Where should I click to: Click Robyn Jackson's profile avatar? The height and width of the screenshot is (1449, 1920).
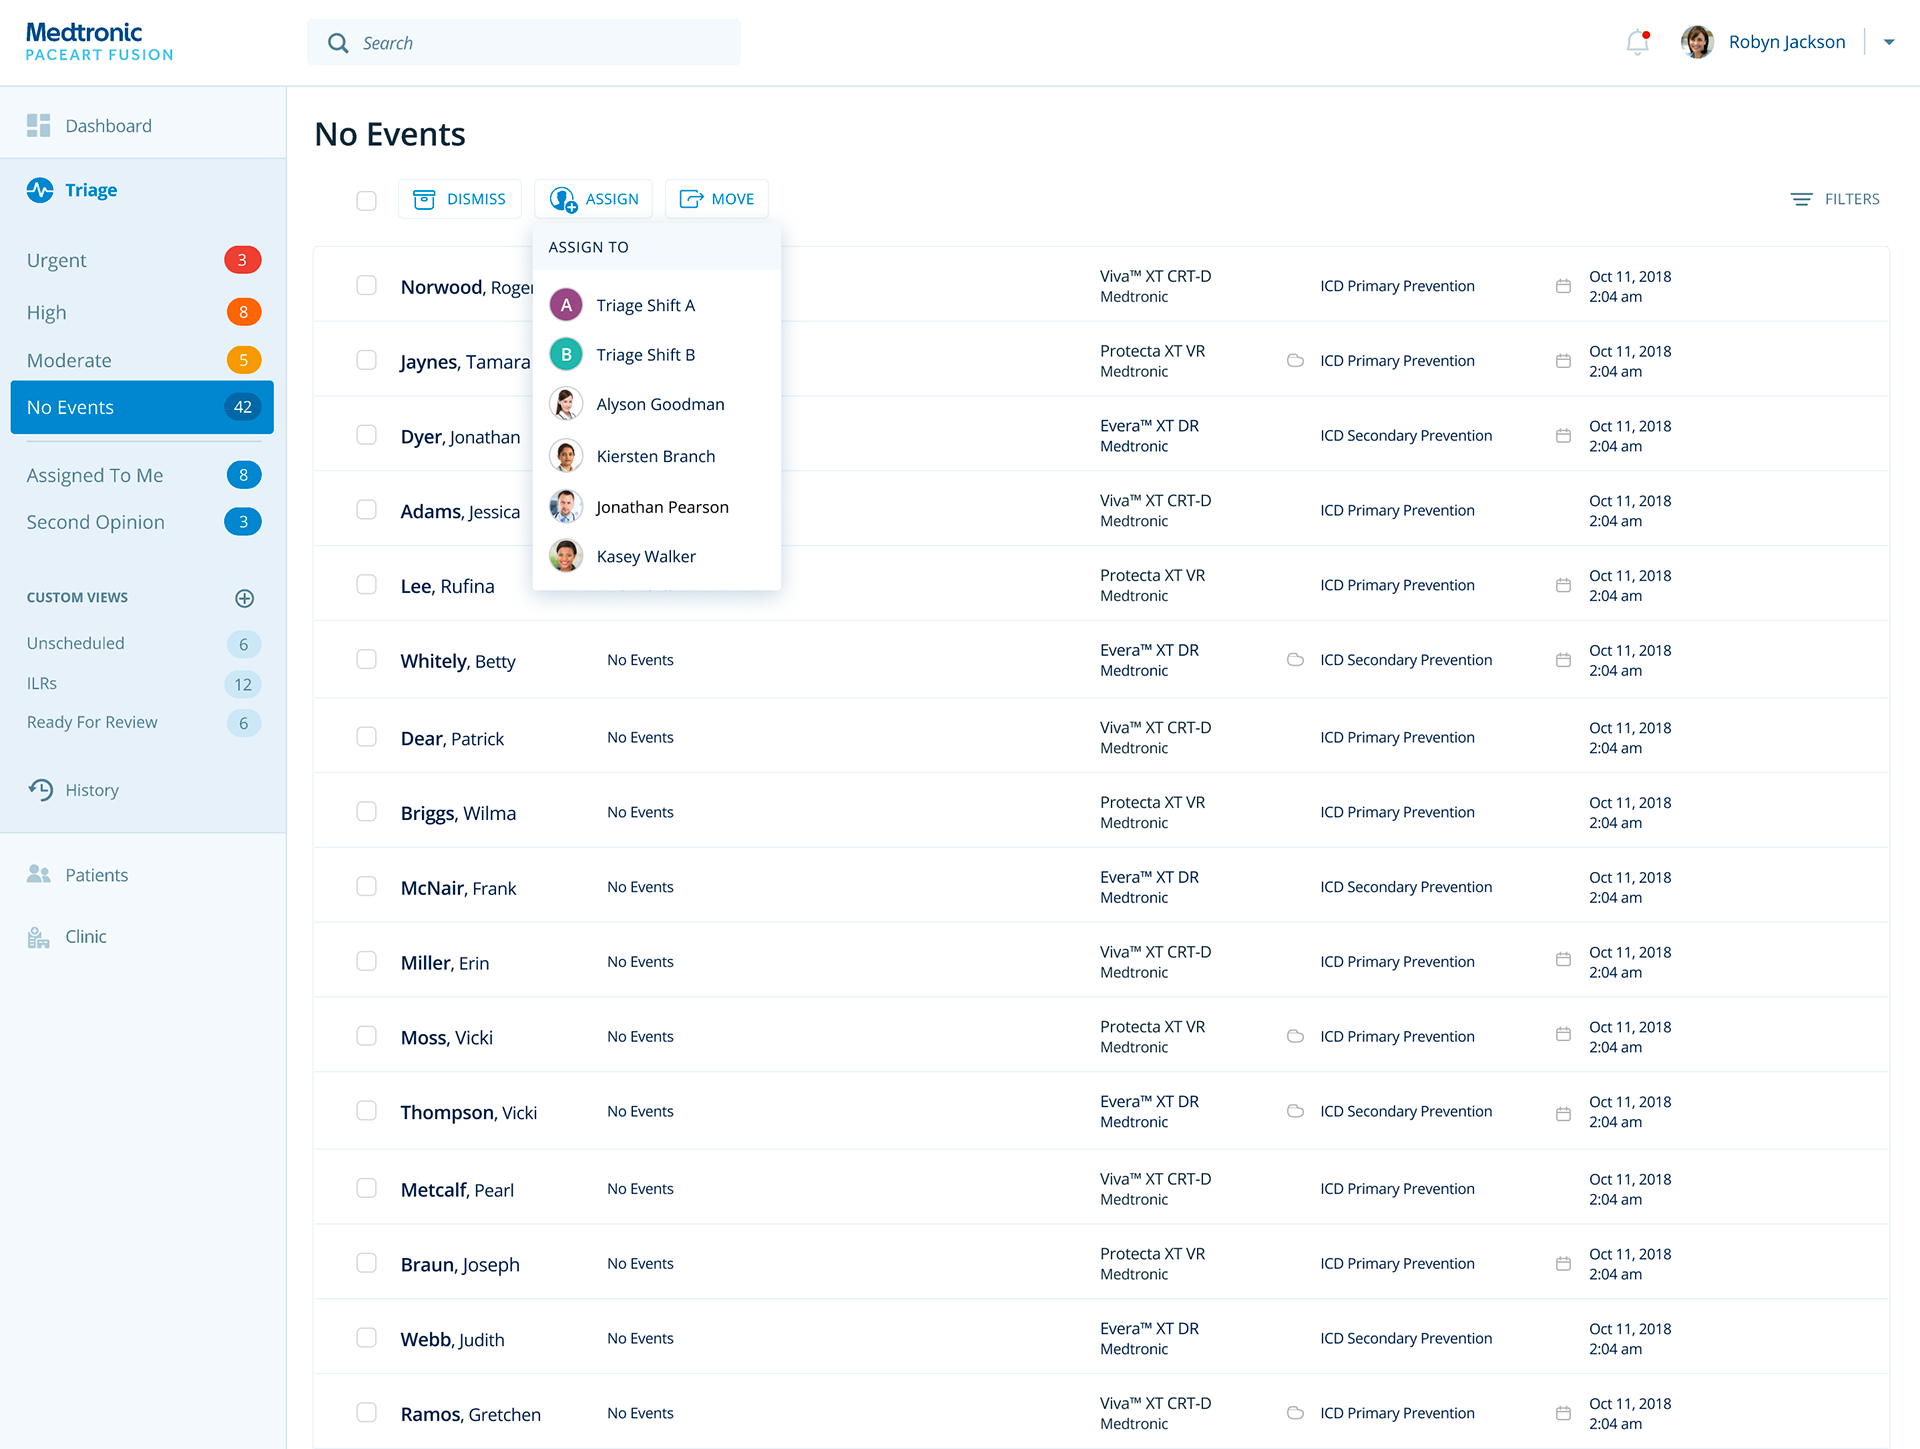[x=1697, y=42]
